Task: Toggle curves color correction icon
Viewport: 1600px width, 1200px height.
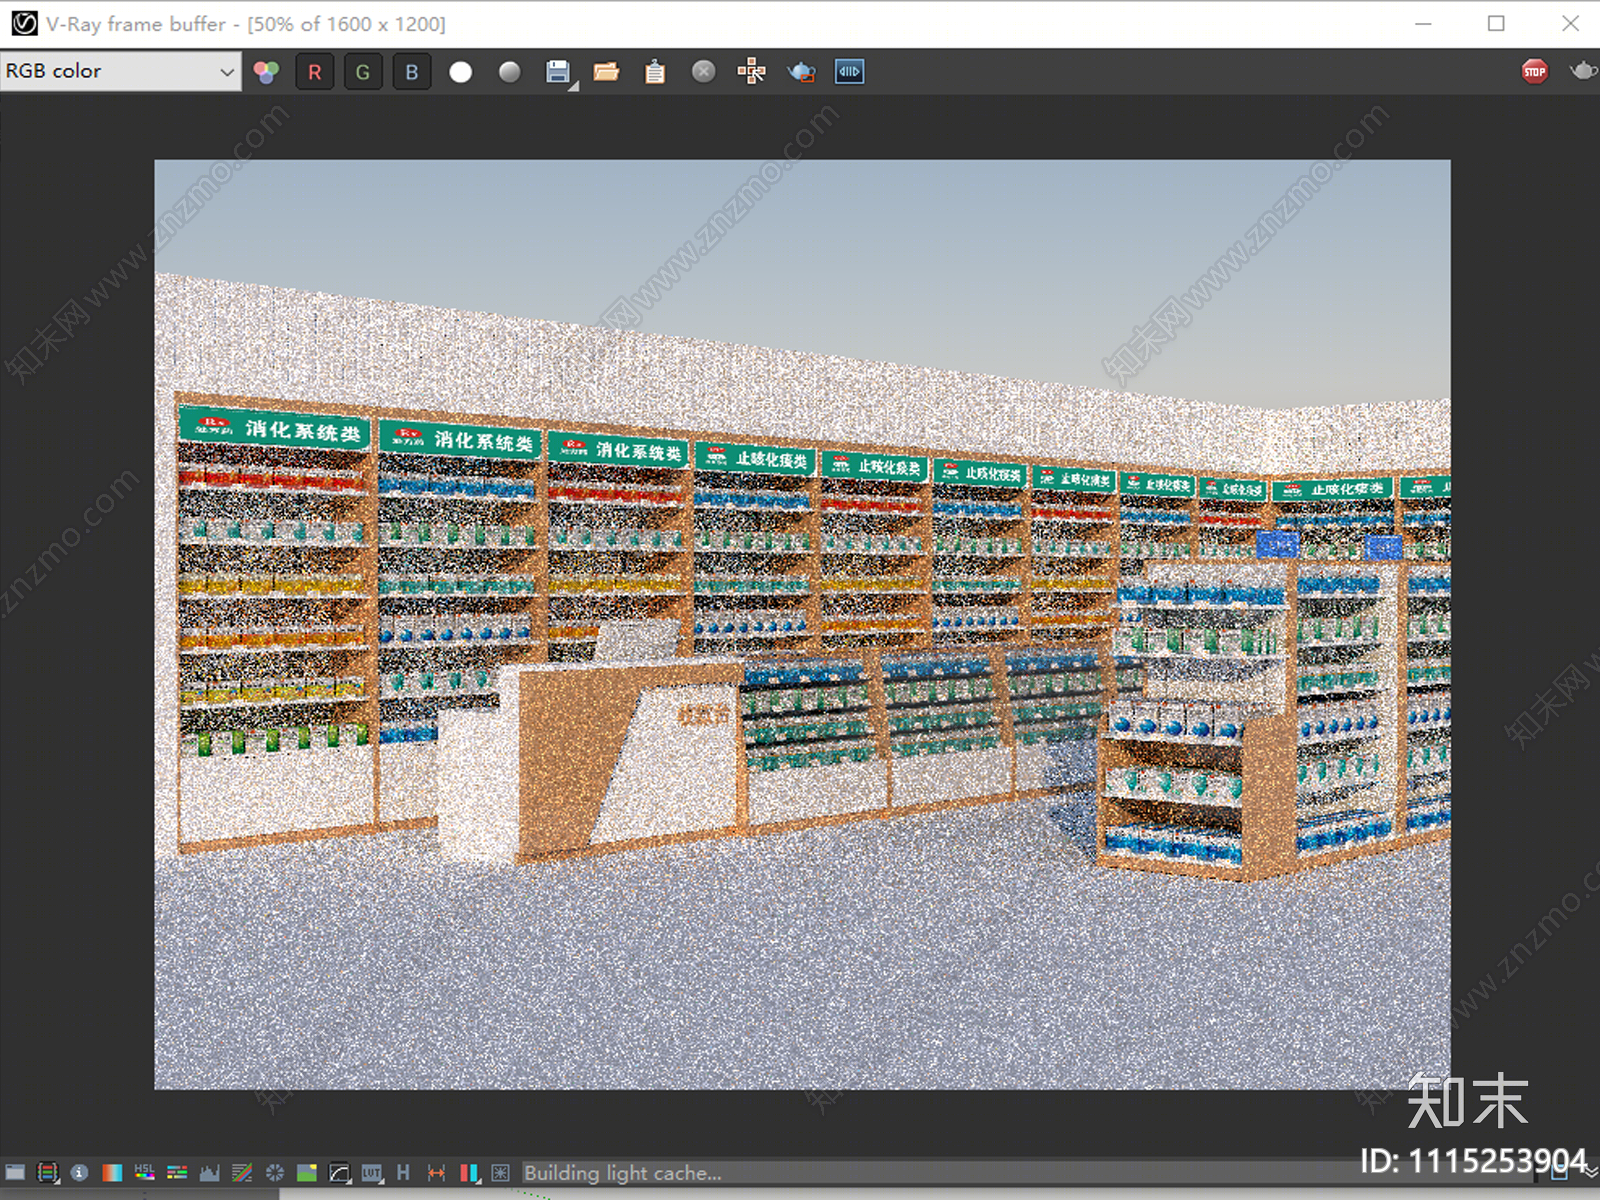Action: click(242, 1172)
